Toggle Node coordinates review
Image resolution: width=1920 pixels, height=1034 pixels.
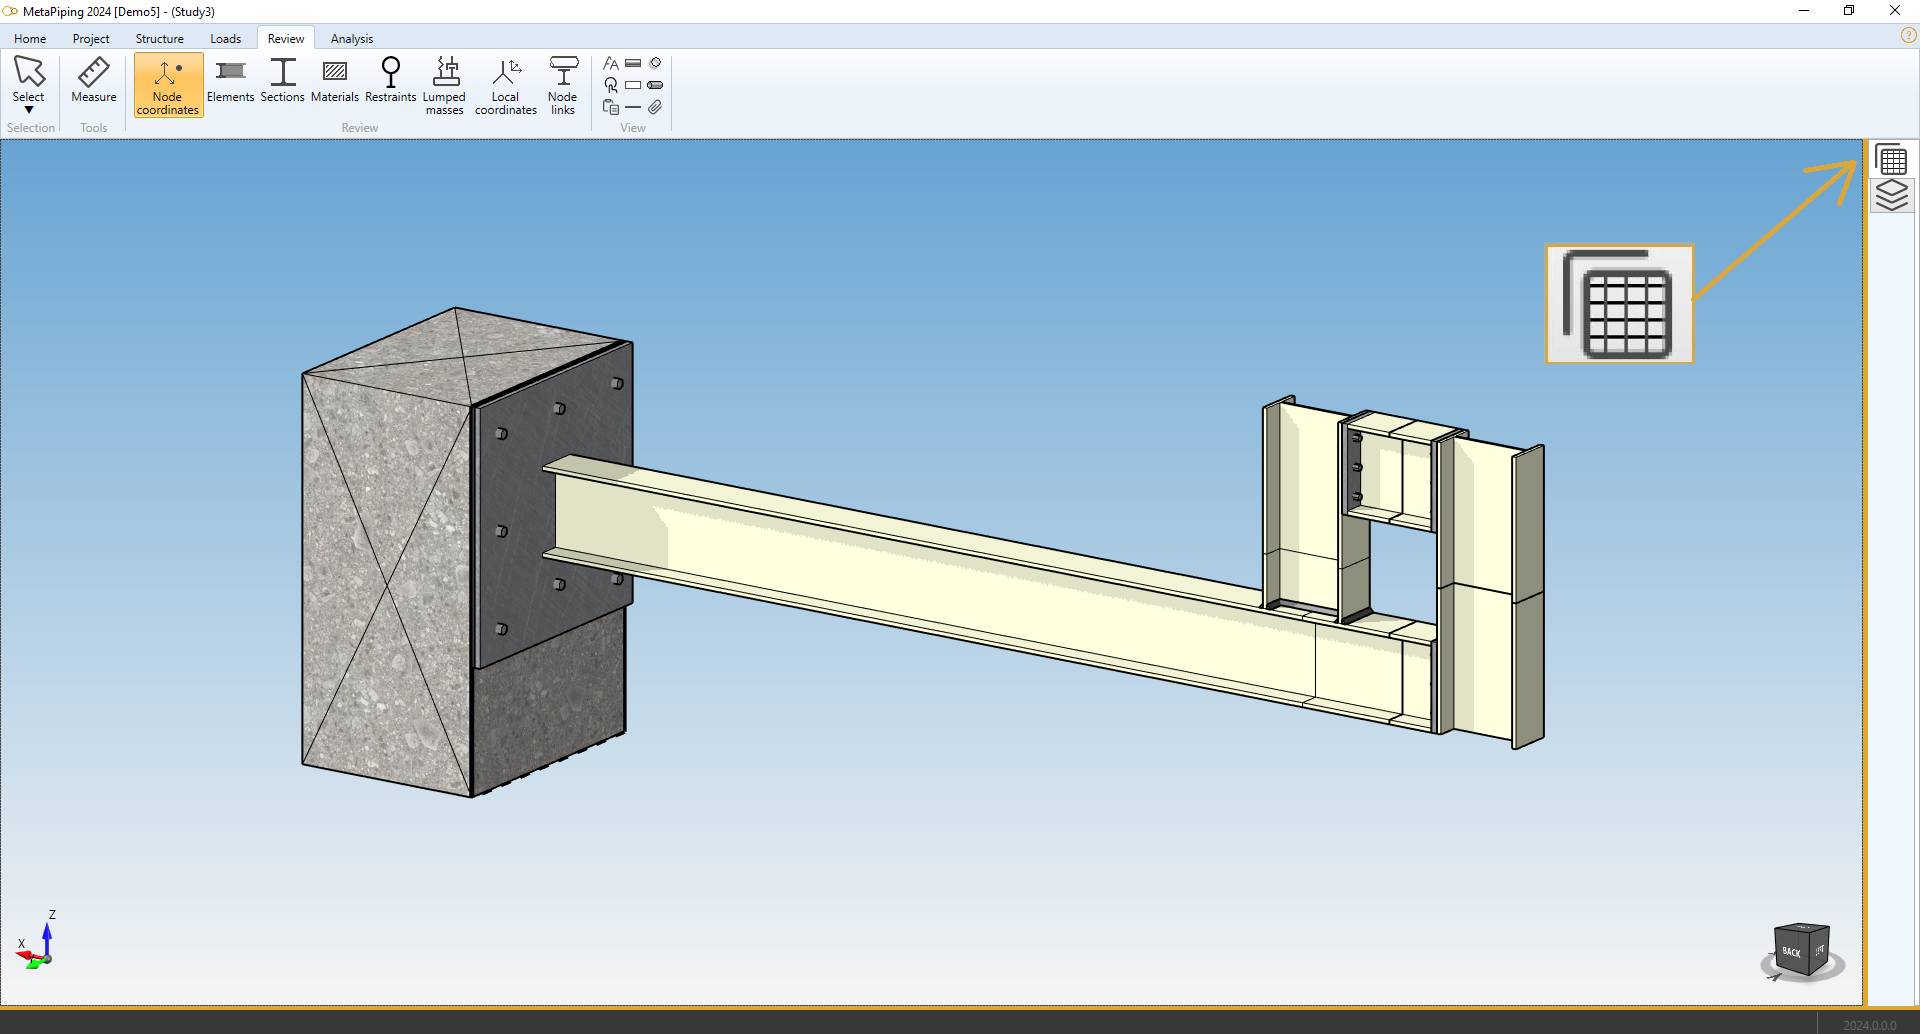pyautogui.click(x=168, y=85)
